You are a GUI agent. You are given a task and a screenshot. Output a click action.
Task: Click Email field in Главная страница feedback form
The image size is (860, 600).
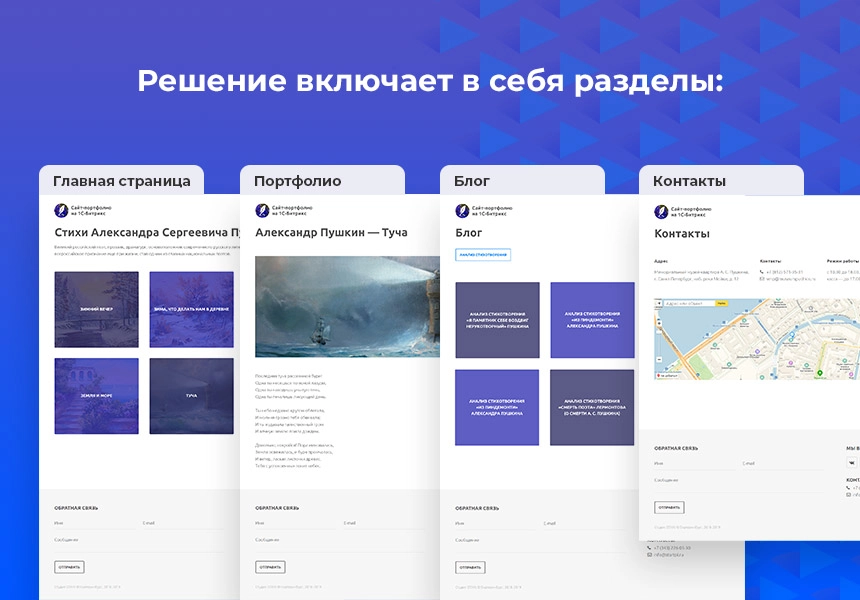click(183, 524)
